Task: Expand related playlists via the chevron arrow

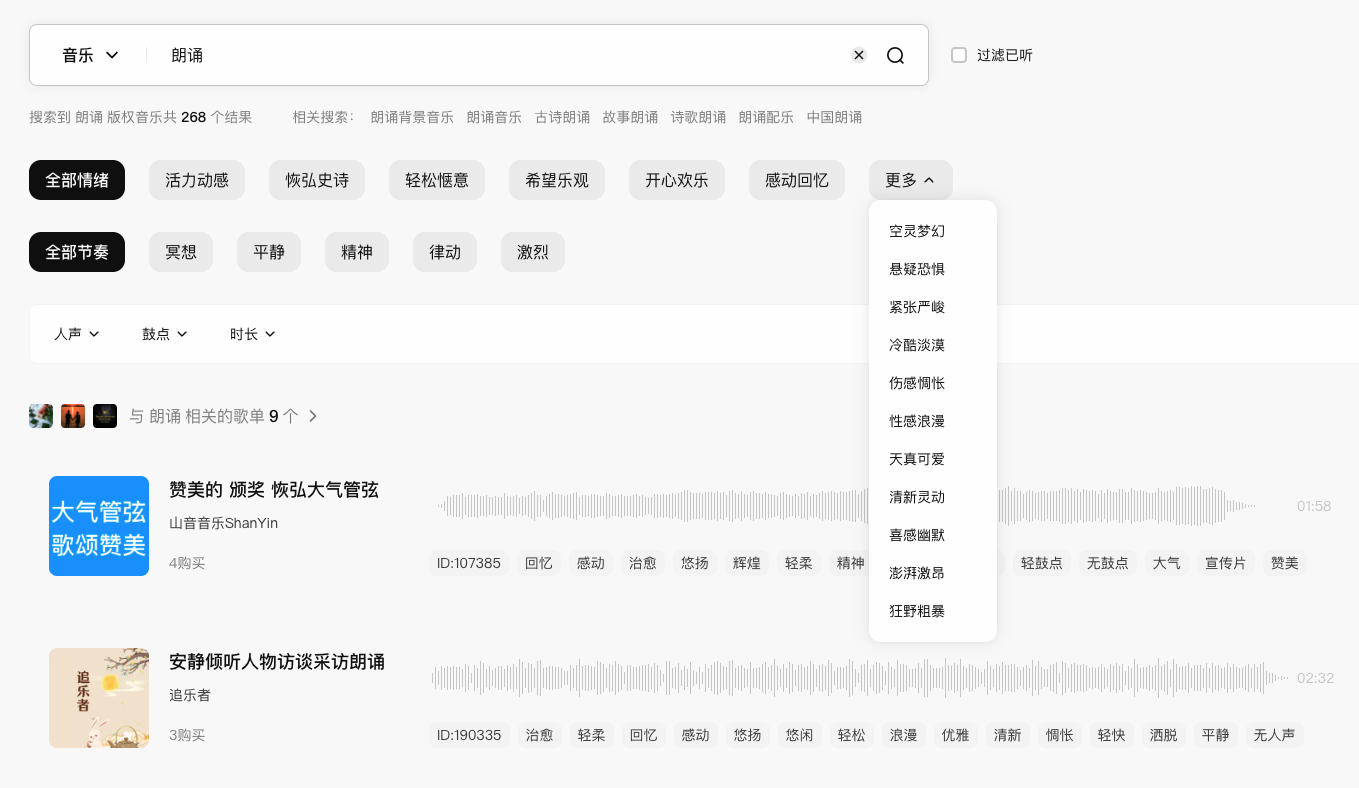Action: point(313,416)
